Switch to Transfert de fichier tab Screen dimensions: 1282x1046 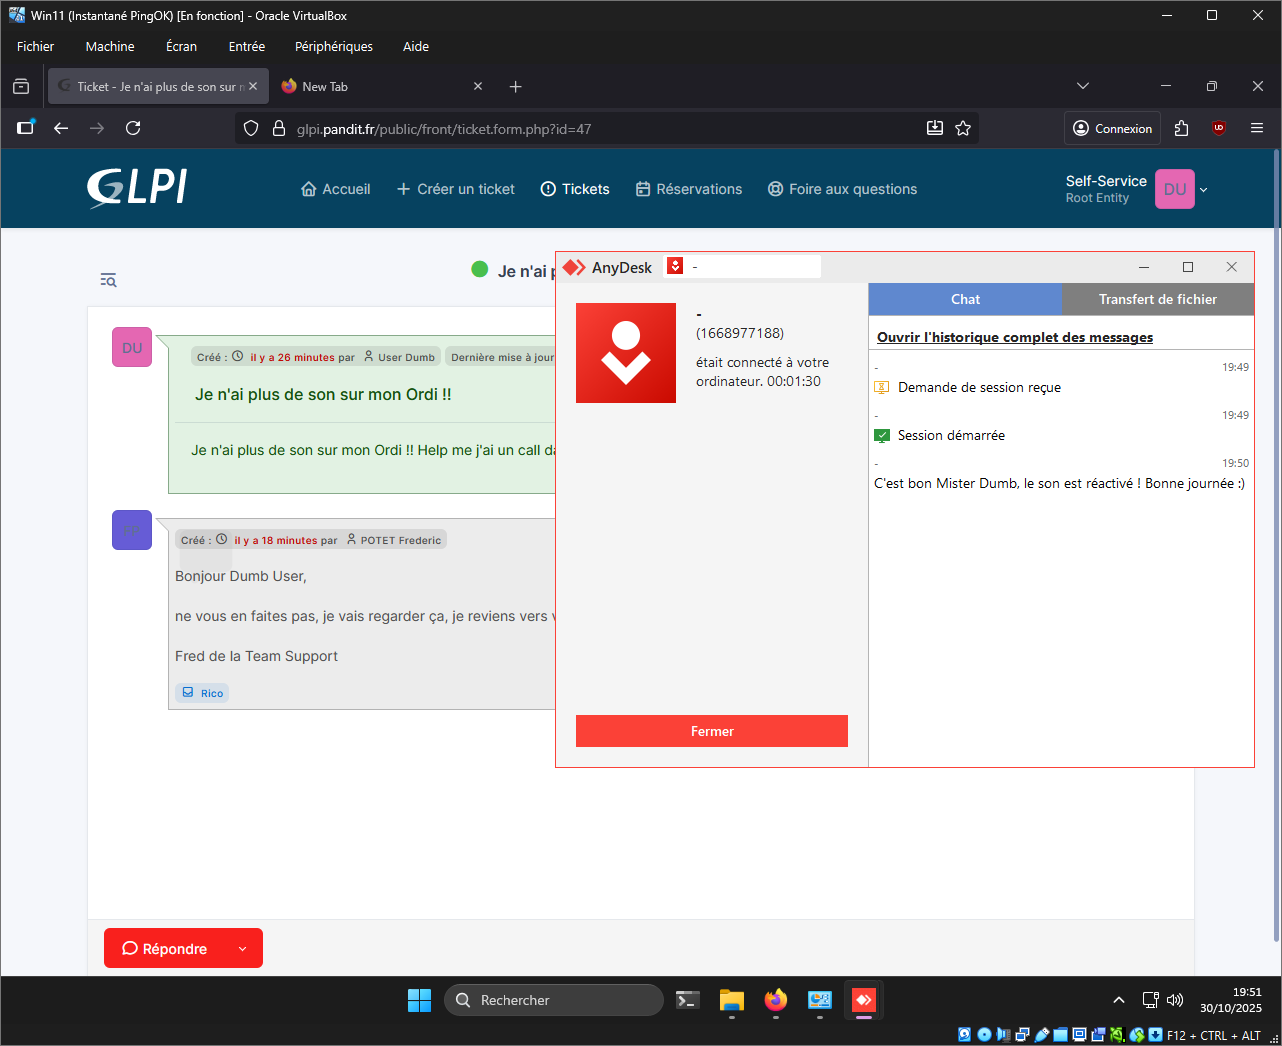pyautogui.click(x=1157, y=299)
